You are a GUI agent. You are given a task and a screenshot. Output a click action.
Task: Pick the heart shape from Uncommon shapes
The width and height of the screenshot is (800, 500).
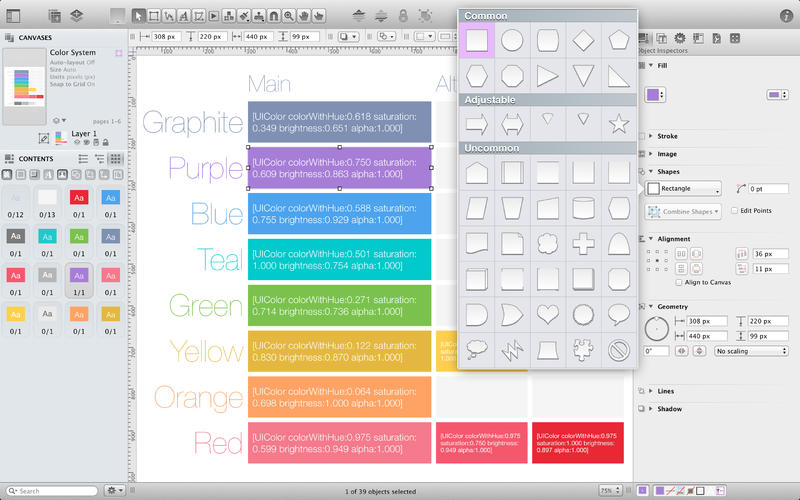pyautogui.click(x=547, y=315)
